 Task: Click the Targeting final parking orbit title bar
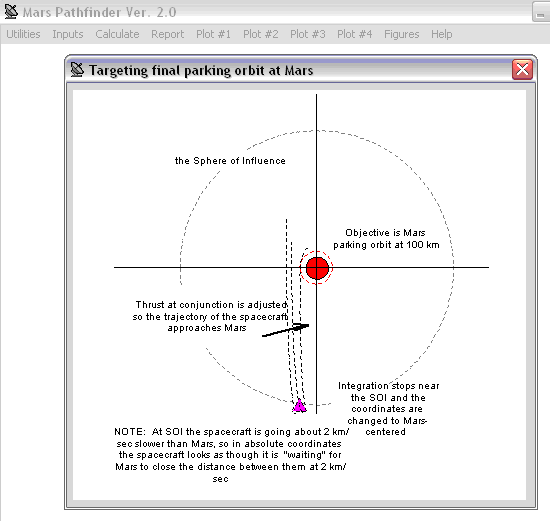289,70
